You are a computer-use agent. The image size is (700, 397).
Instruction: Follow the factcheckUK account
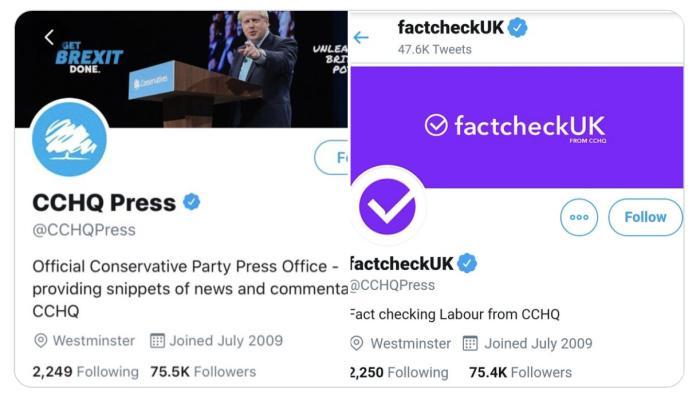coord(645,217)
